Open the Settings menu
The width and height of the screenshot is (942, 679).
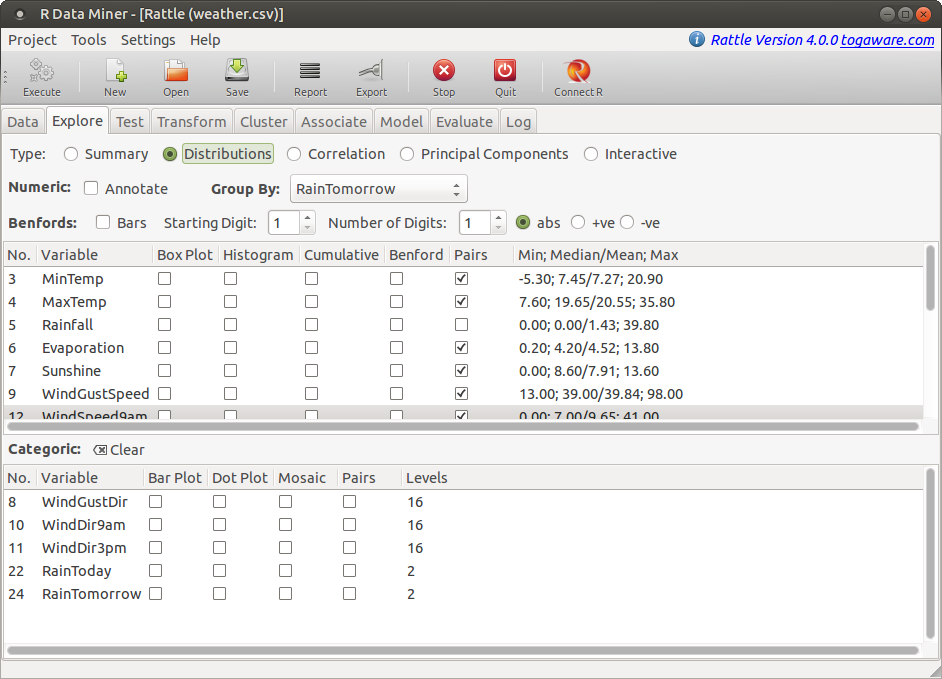tap(148, 40)
